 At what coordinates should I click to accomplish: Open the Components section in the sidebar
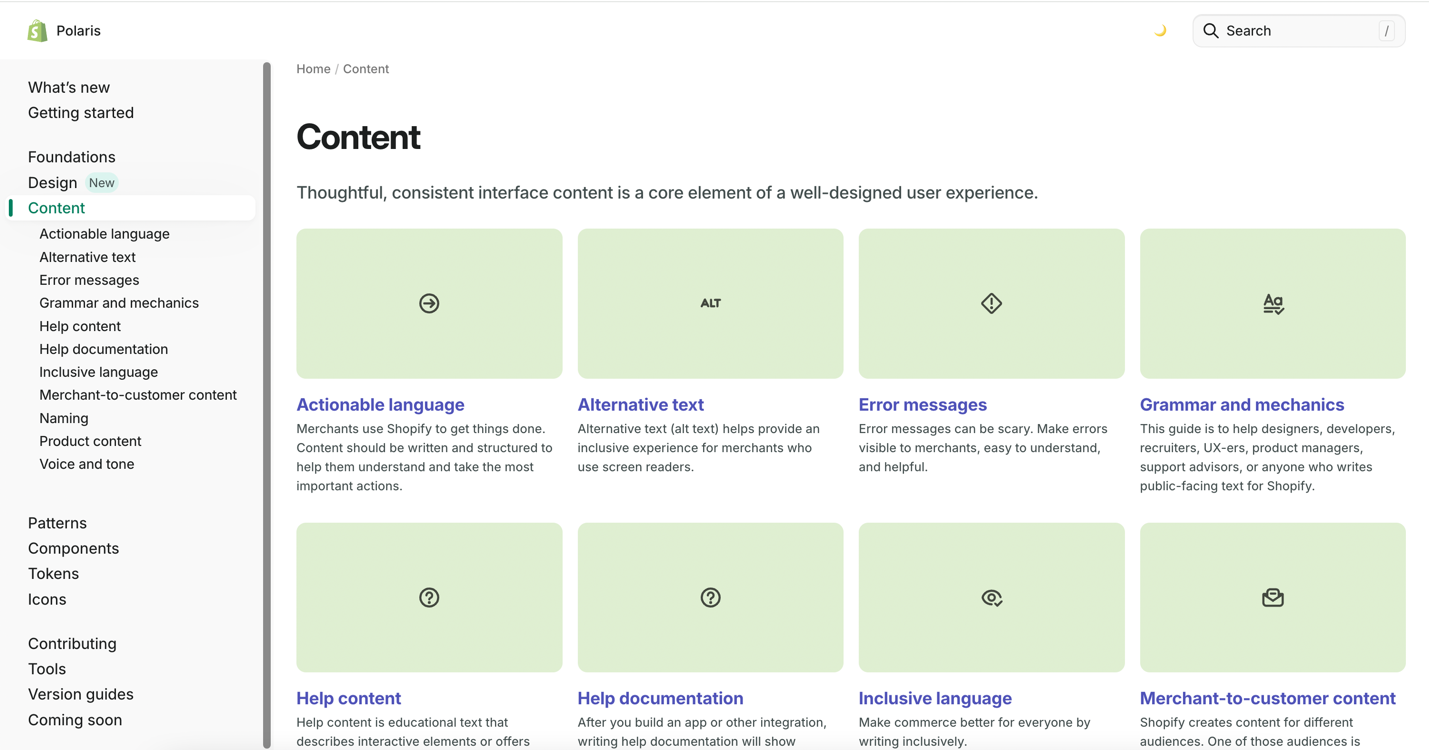(73, 548)
